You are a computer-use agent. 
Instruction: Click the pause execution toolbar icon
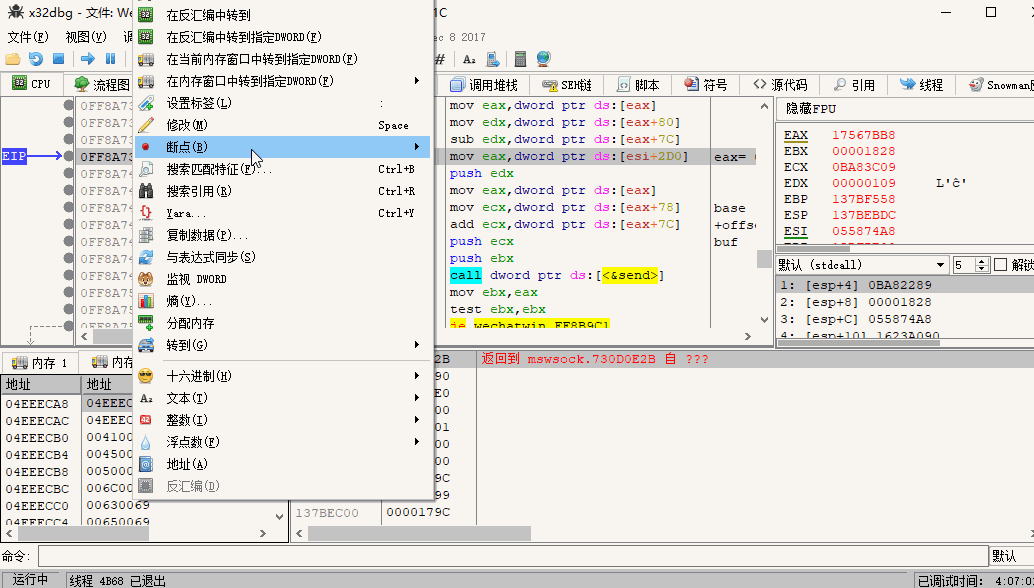111,59
